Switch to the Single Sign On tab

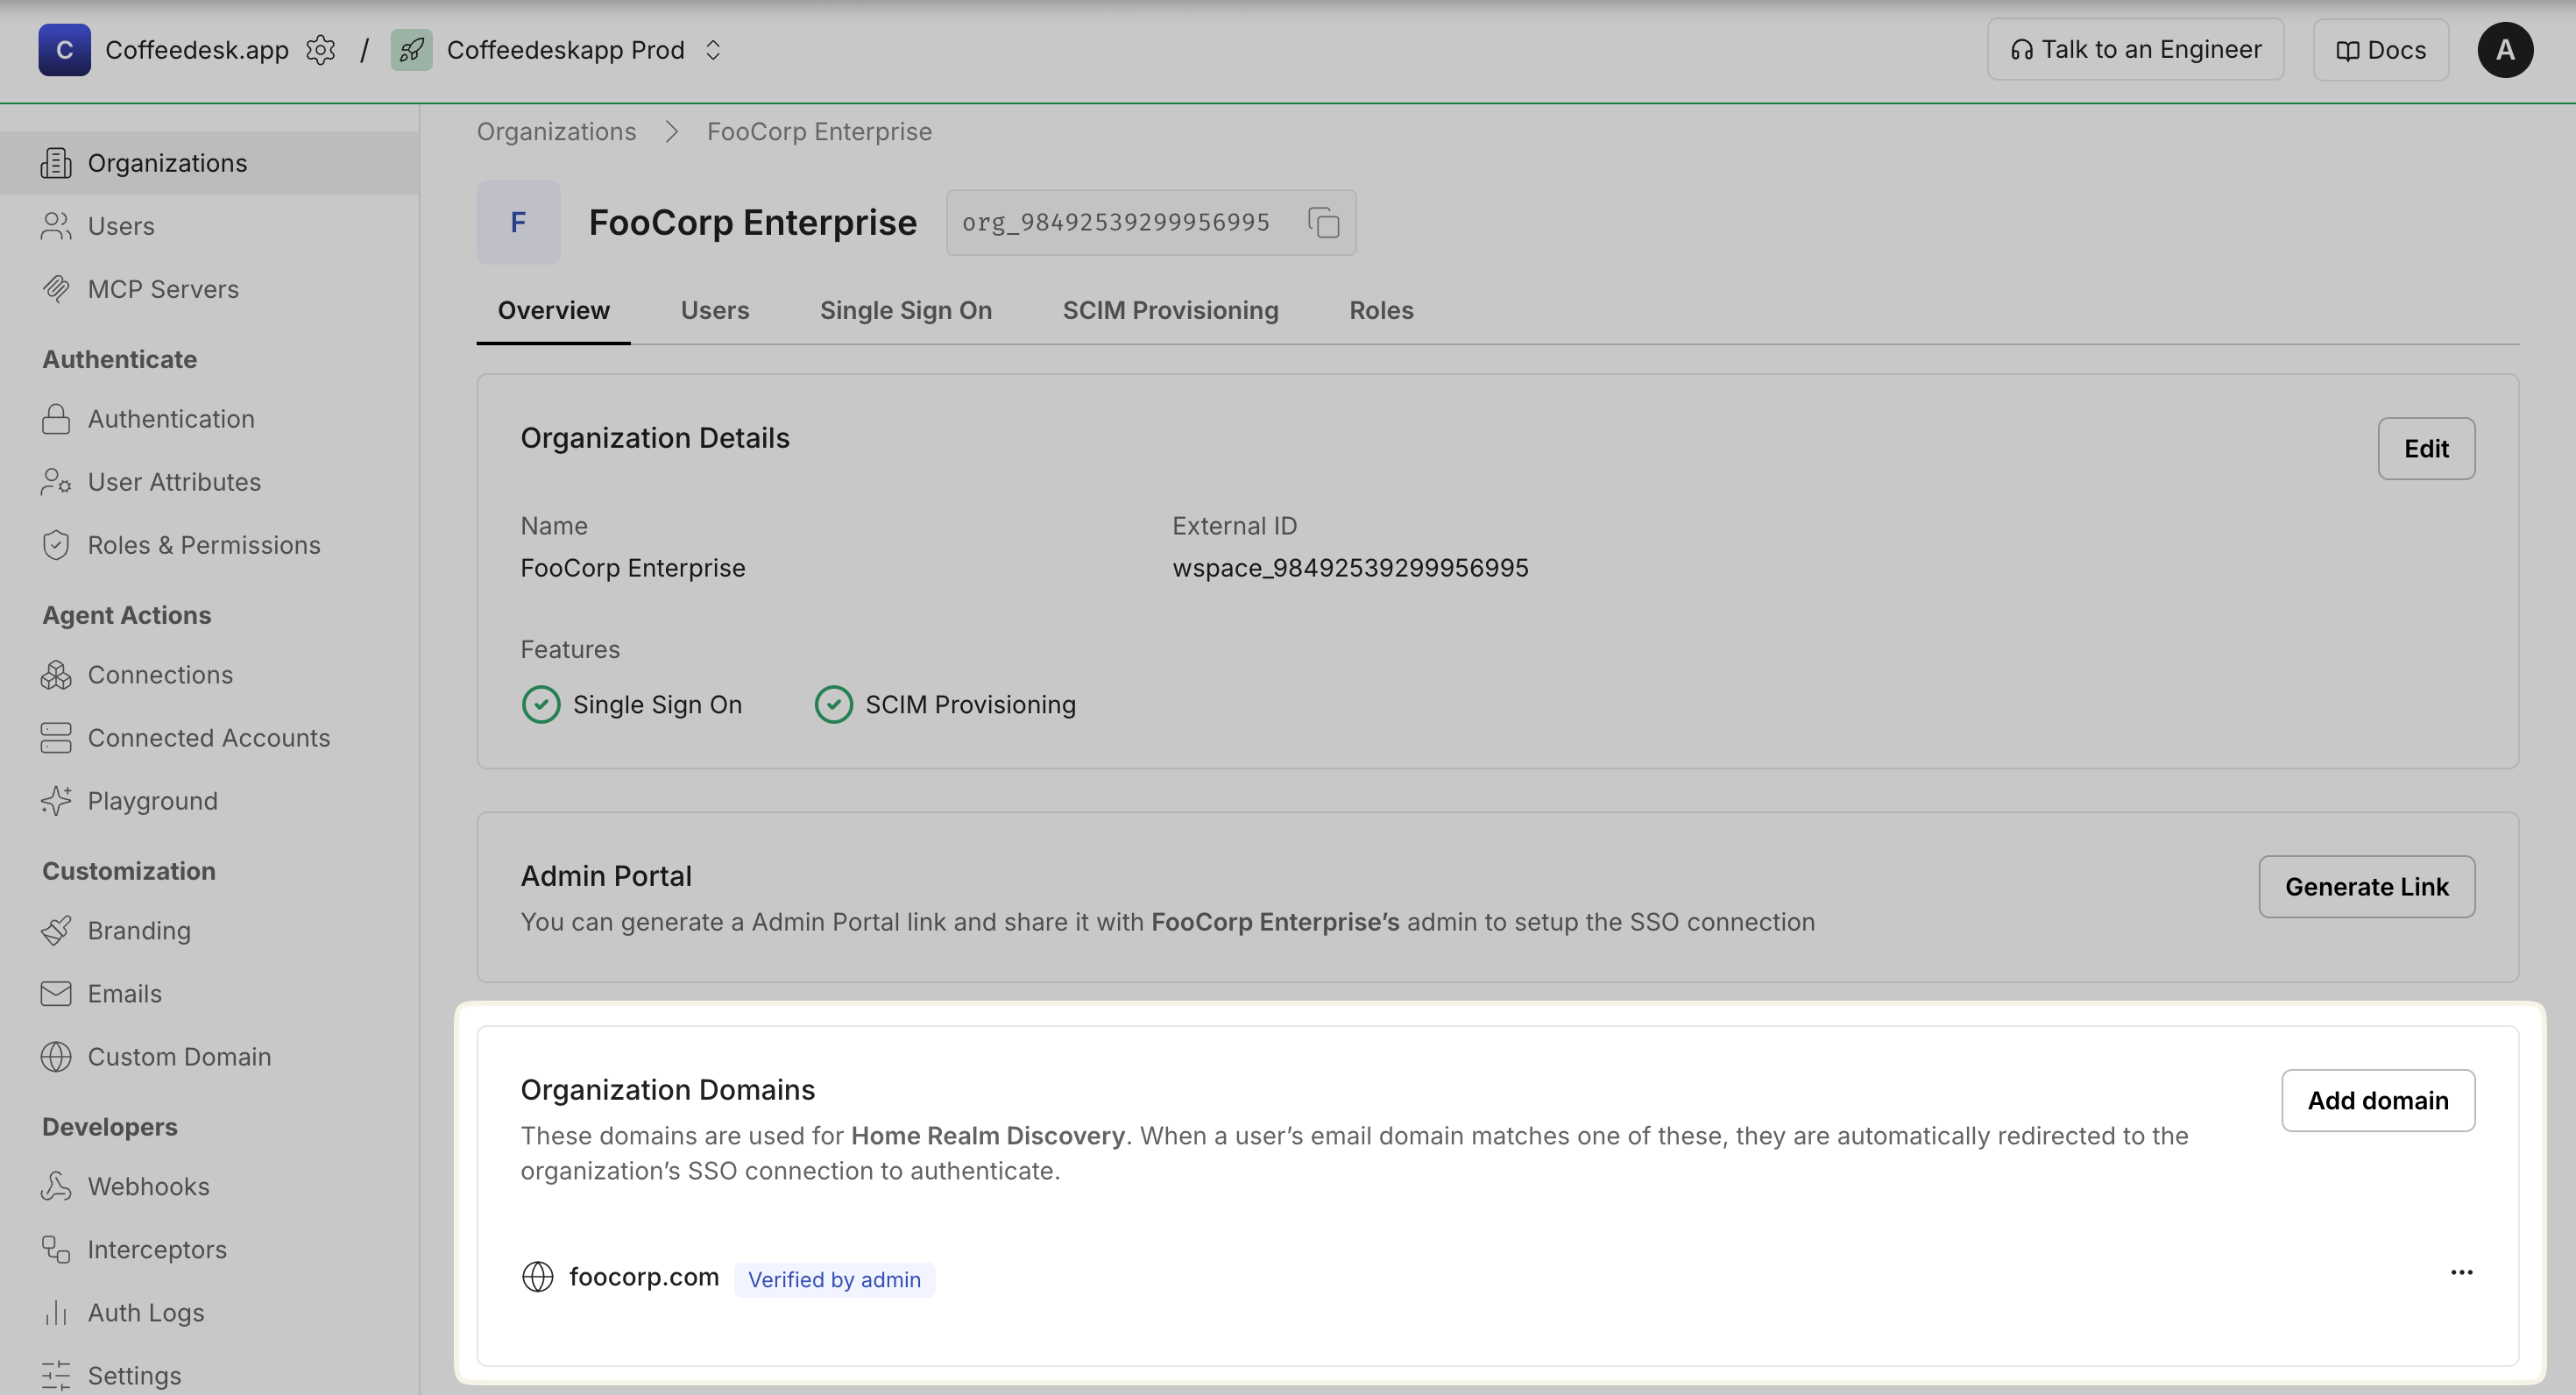point(905,310)
